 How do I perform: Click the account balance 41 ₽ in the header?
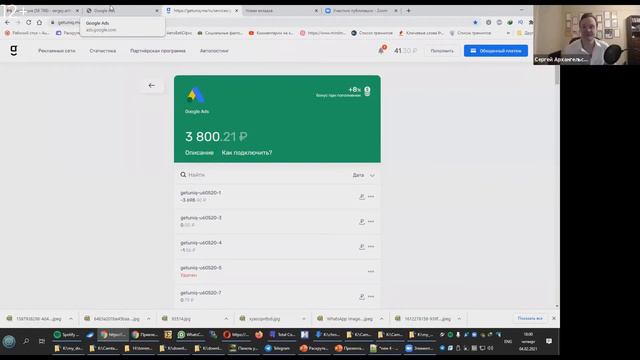[x=405, y=51]
